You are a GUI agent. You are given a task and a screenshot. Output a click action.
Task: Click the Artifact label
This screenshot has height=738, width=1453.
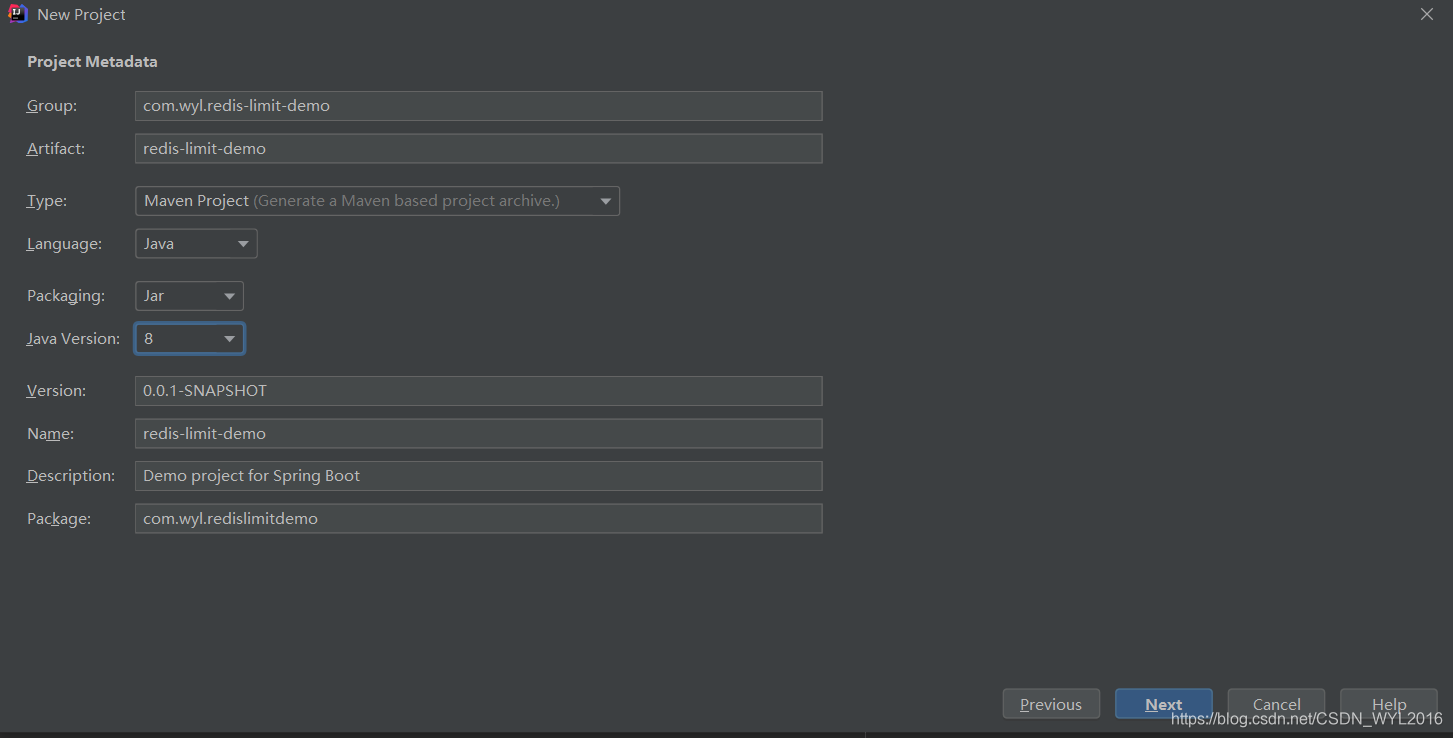56,149
